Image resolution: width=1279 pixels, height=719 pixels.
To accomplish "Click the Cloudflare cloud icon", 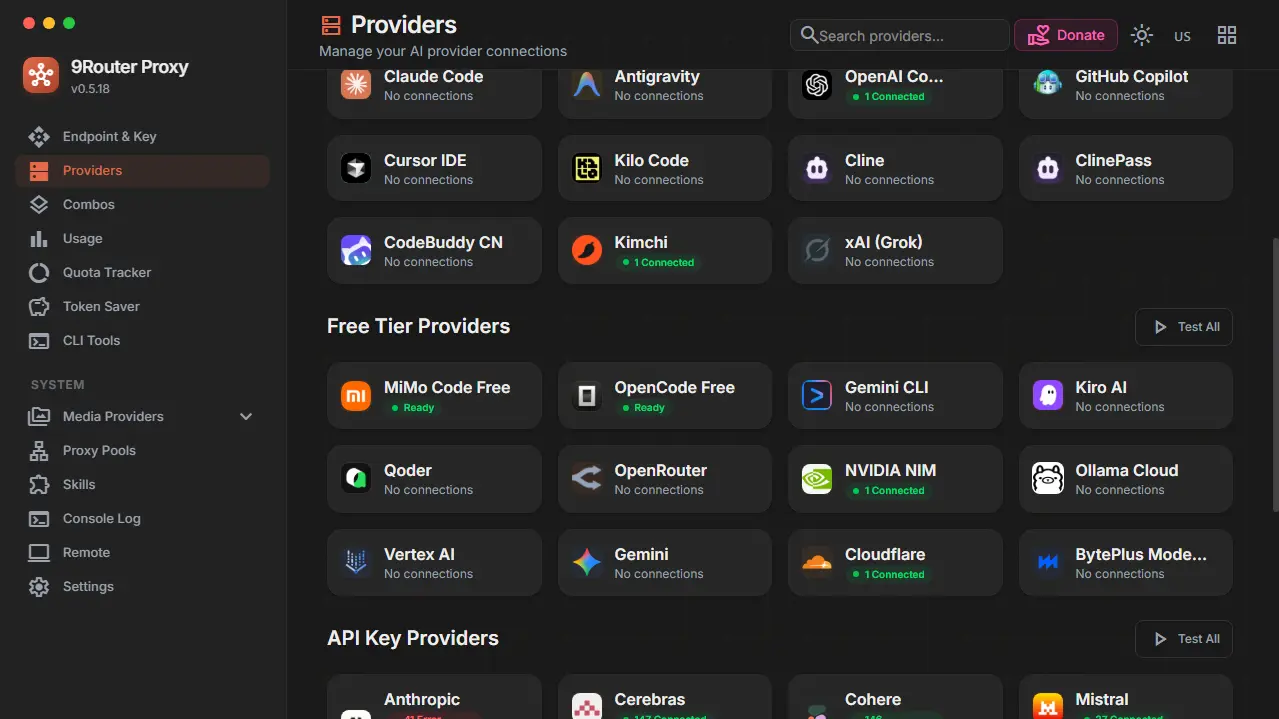I will point(817,562).
